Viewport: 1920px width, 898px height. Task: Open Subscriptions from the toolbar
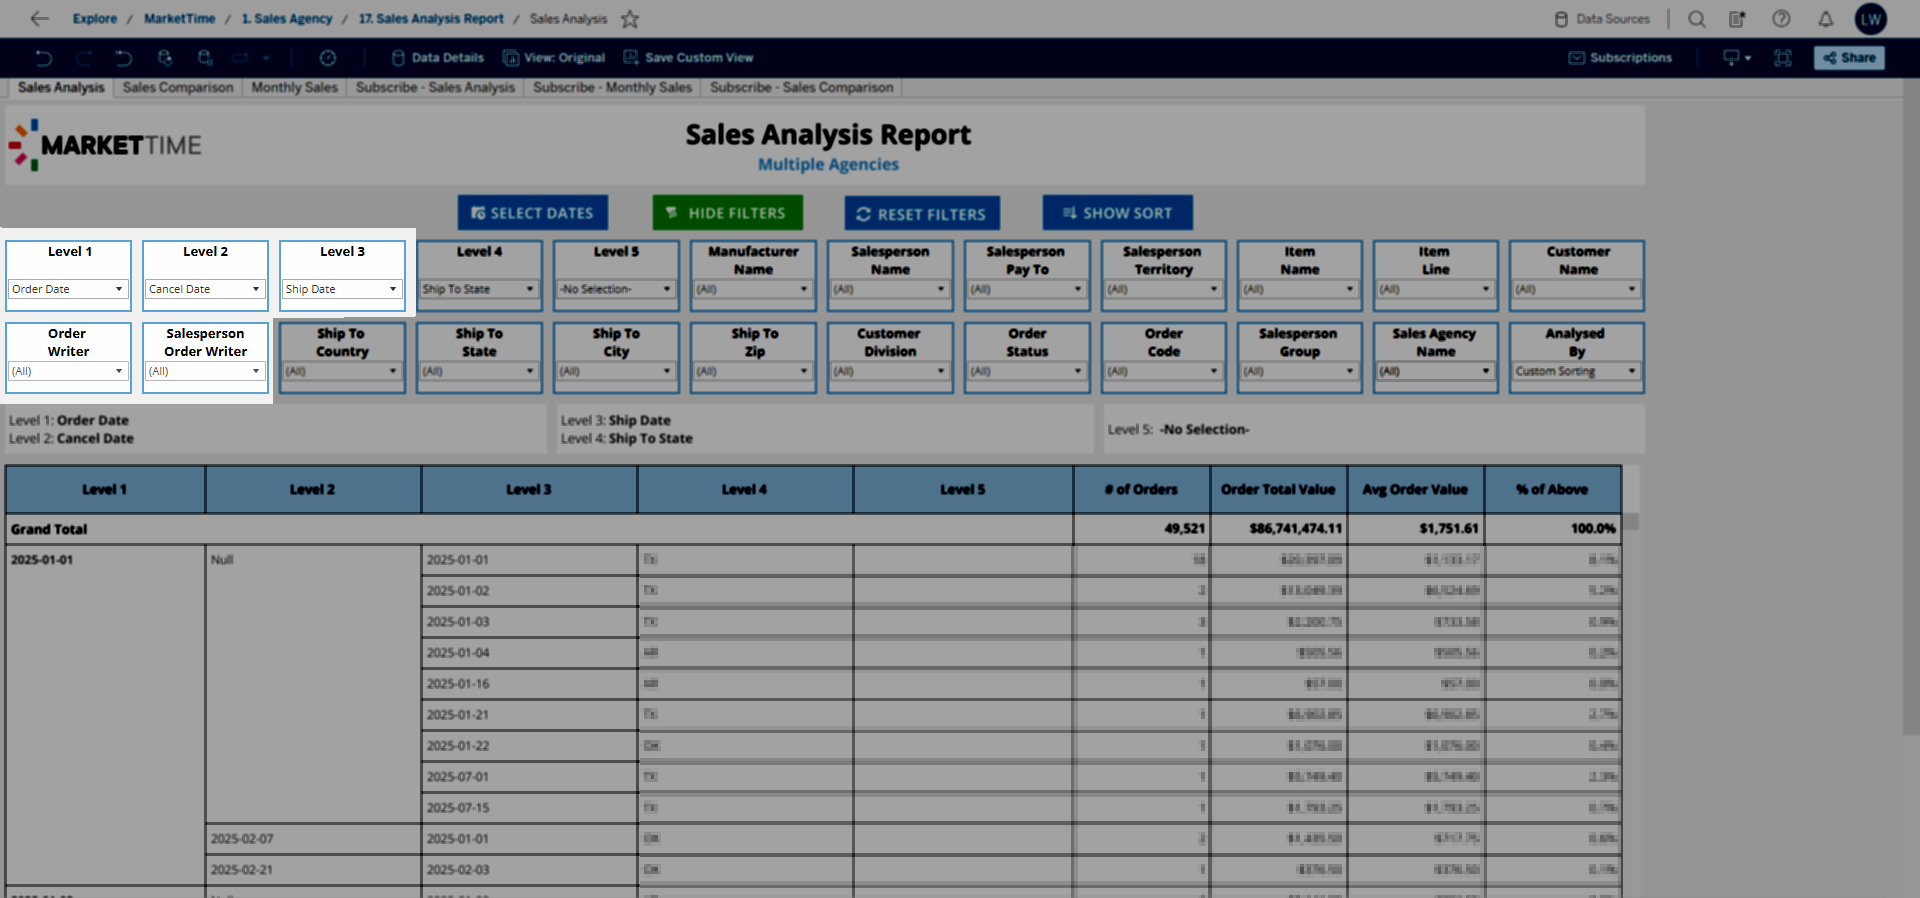click(x=1620, y=58)
